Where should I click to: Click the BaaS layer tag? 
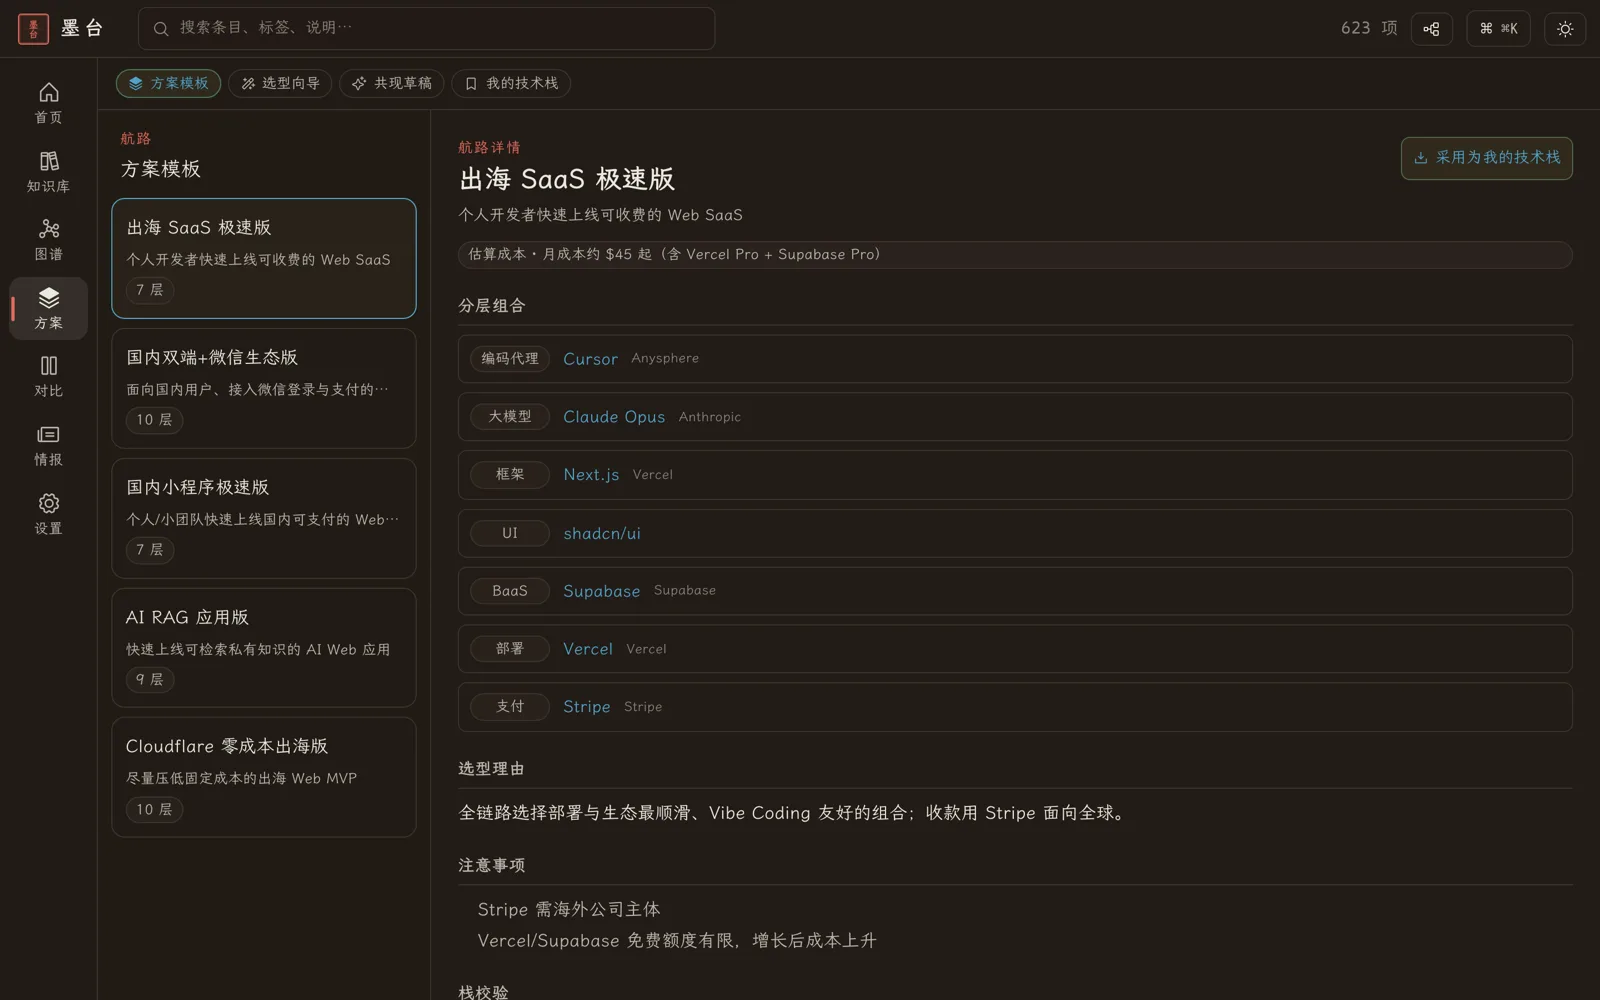[510, 591]
